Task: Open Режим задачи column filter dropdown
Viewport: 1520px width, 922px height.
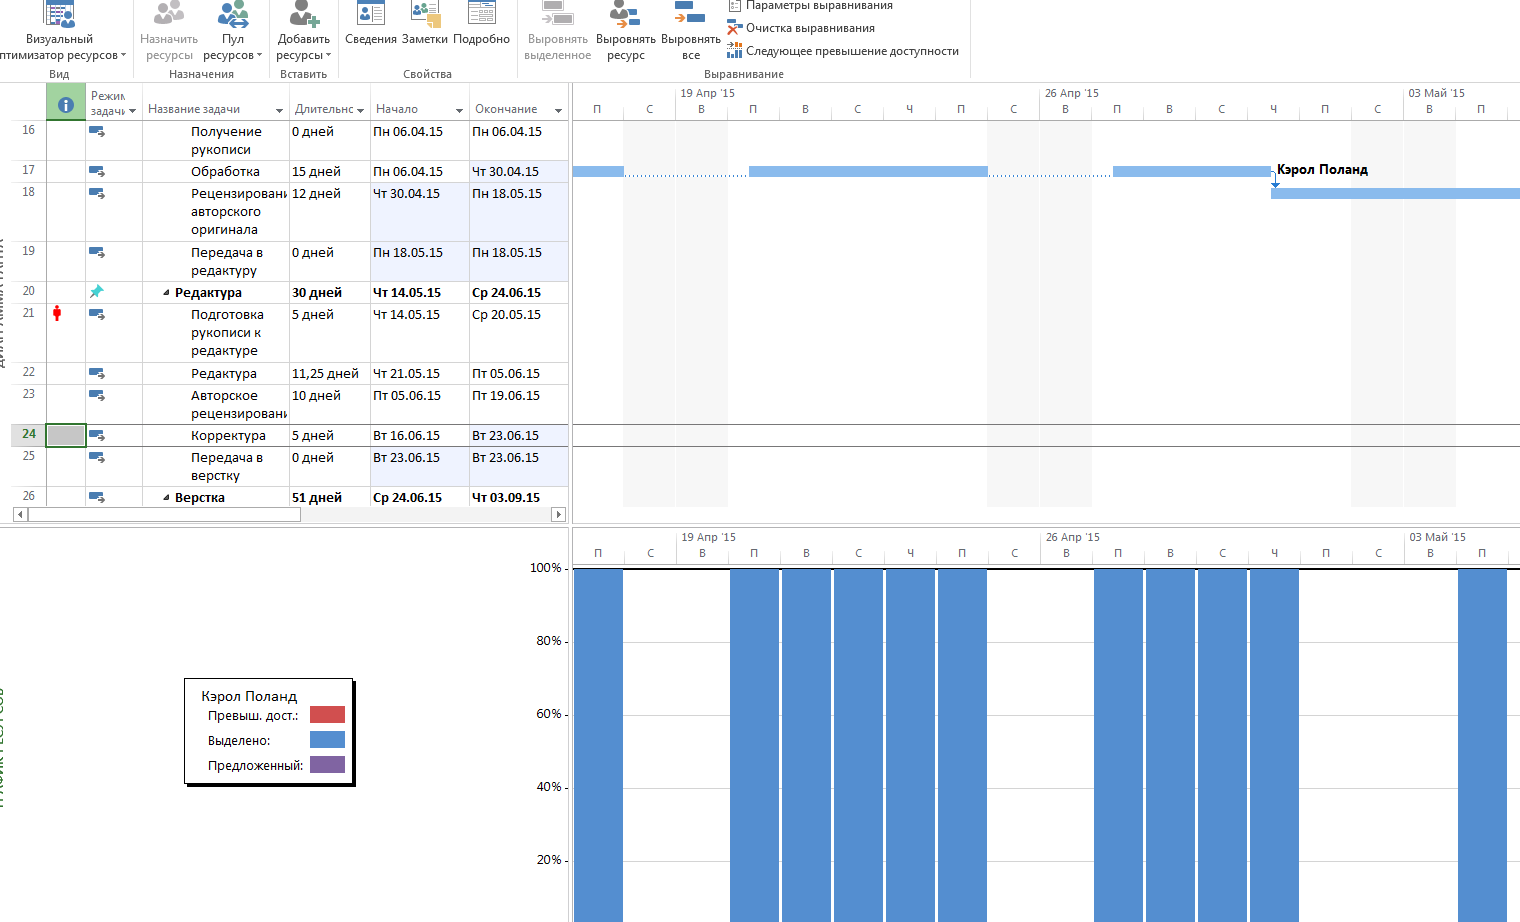Action: pos(132,111)
